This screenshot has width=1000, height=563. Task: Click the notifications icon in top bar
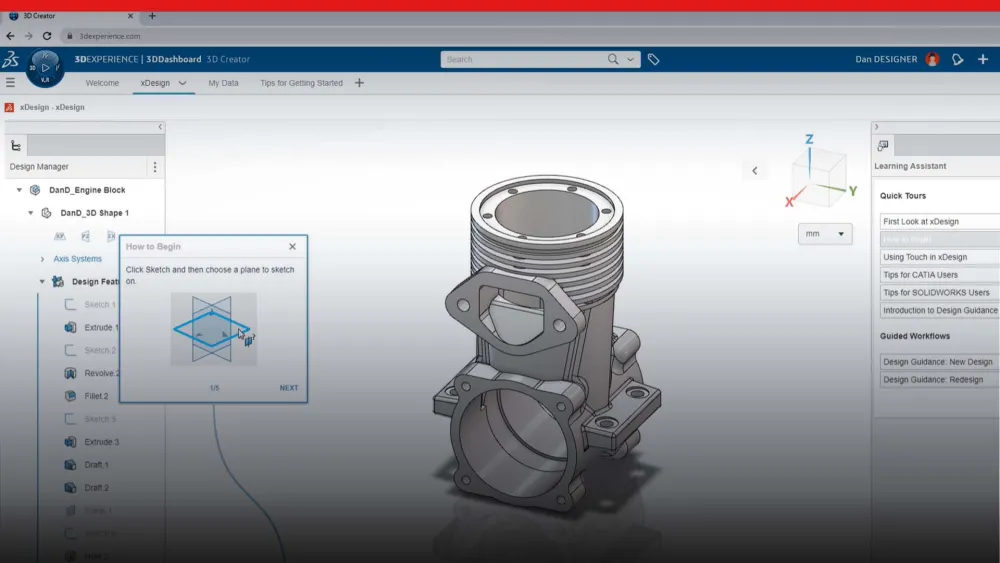pos(957,59)
